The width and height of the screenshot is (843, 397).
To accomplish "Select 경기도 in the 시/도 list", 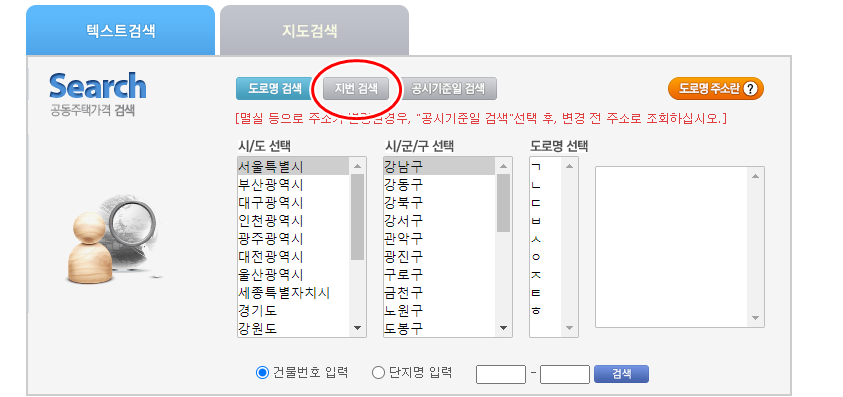I will point(294,310).
